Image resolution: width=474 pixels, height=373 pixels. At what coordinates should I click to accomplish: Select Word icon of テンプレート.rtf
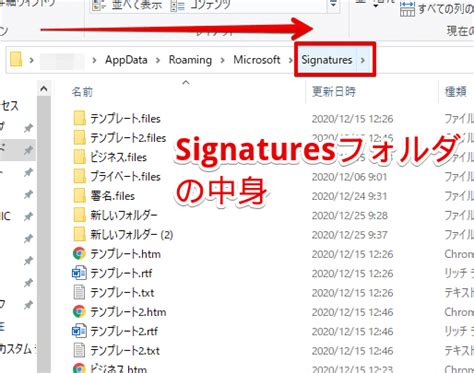[x=79, y=273]
